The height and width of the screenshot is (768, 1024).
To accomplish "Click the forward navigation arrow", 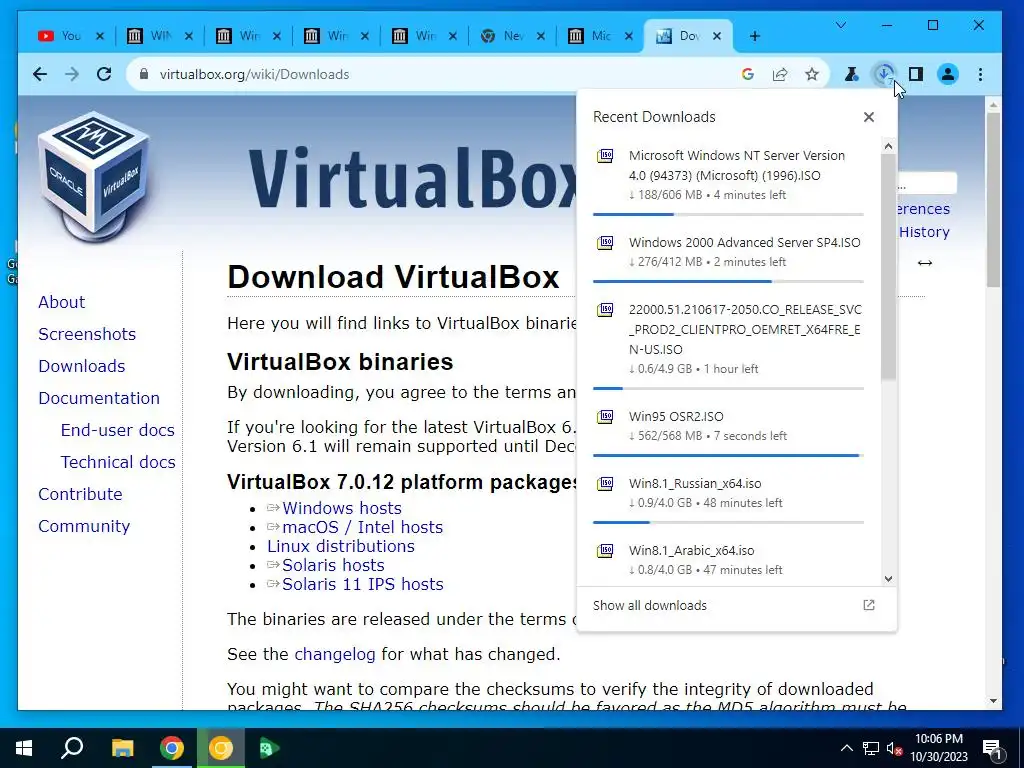I will [x=72, y=74].
